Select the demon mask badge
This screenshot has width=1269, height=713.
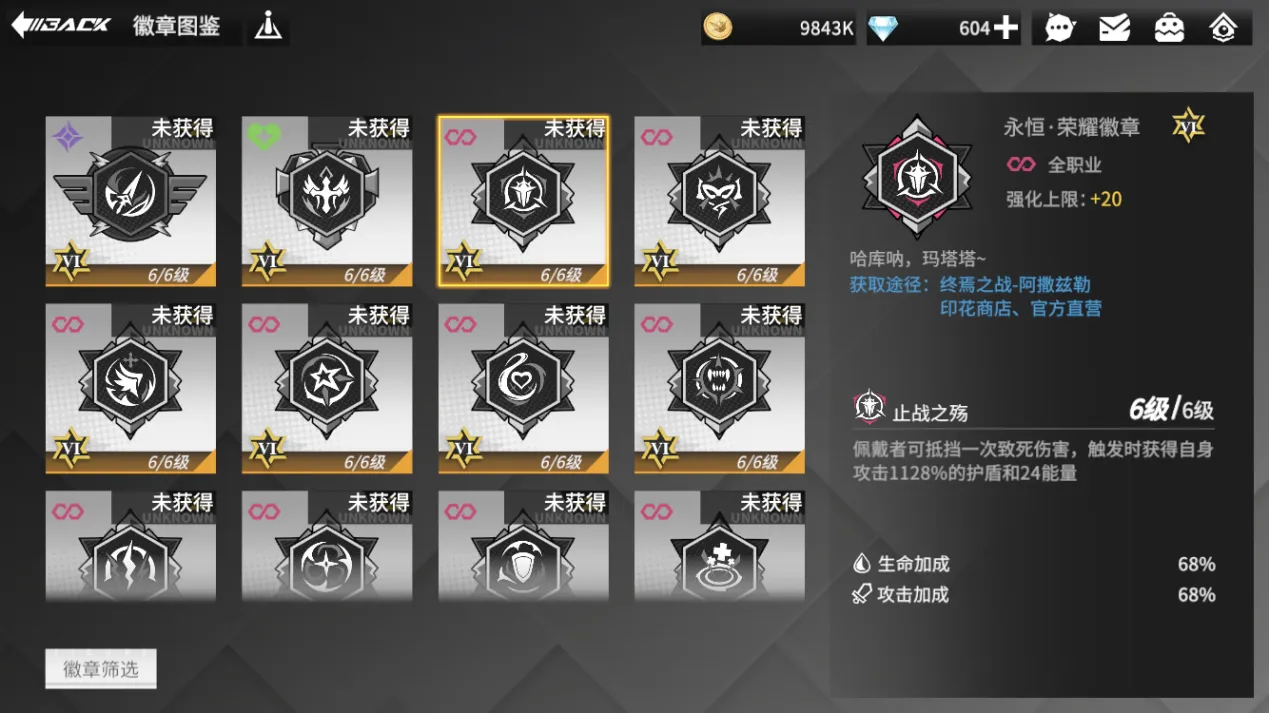(x=719, y=201)
